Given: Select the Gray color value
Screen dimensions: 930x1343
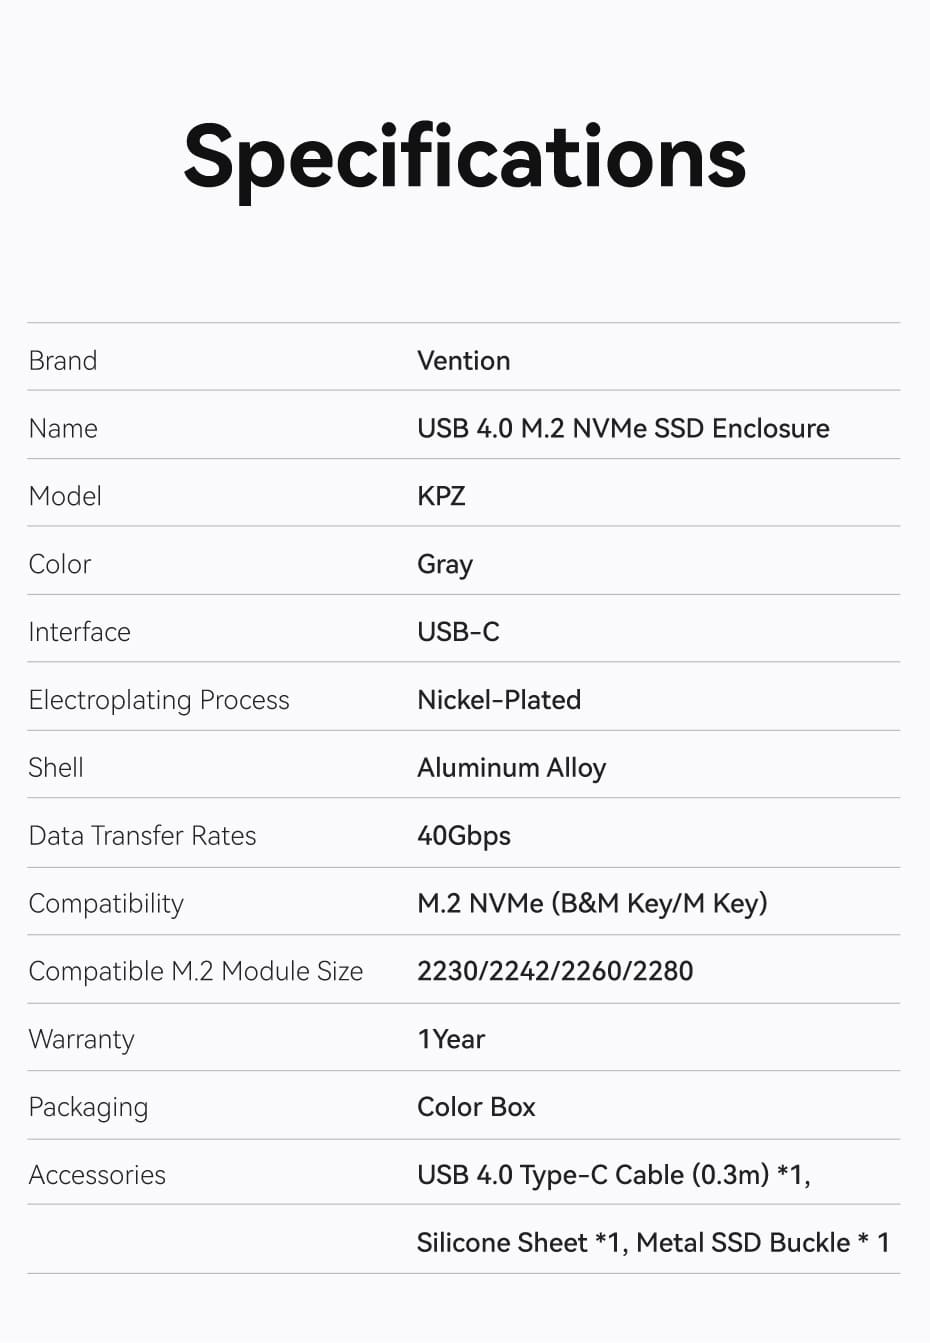Looking at the screenshot, I should point(445,565).
